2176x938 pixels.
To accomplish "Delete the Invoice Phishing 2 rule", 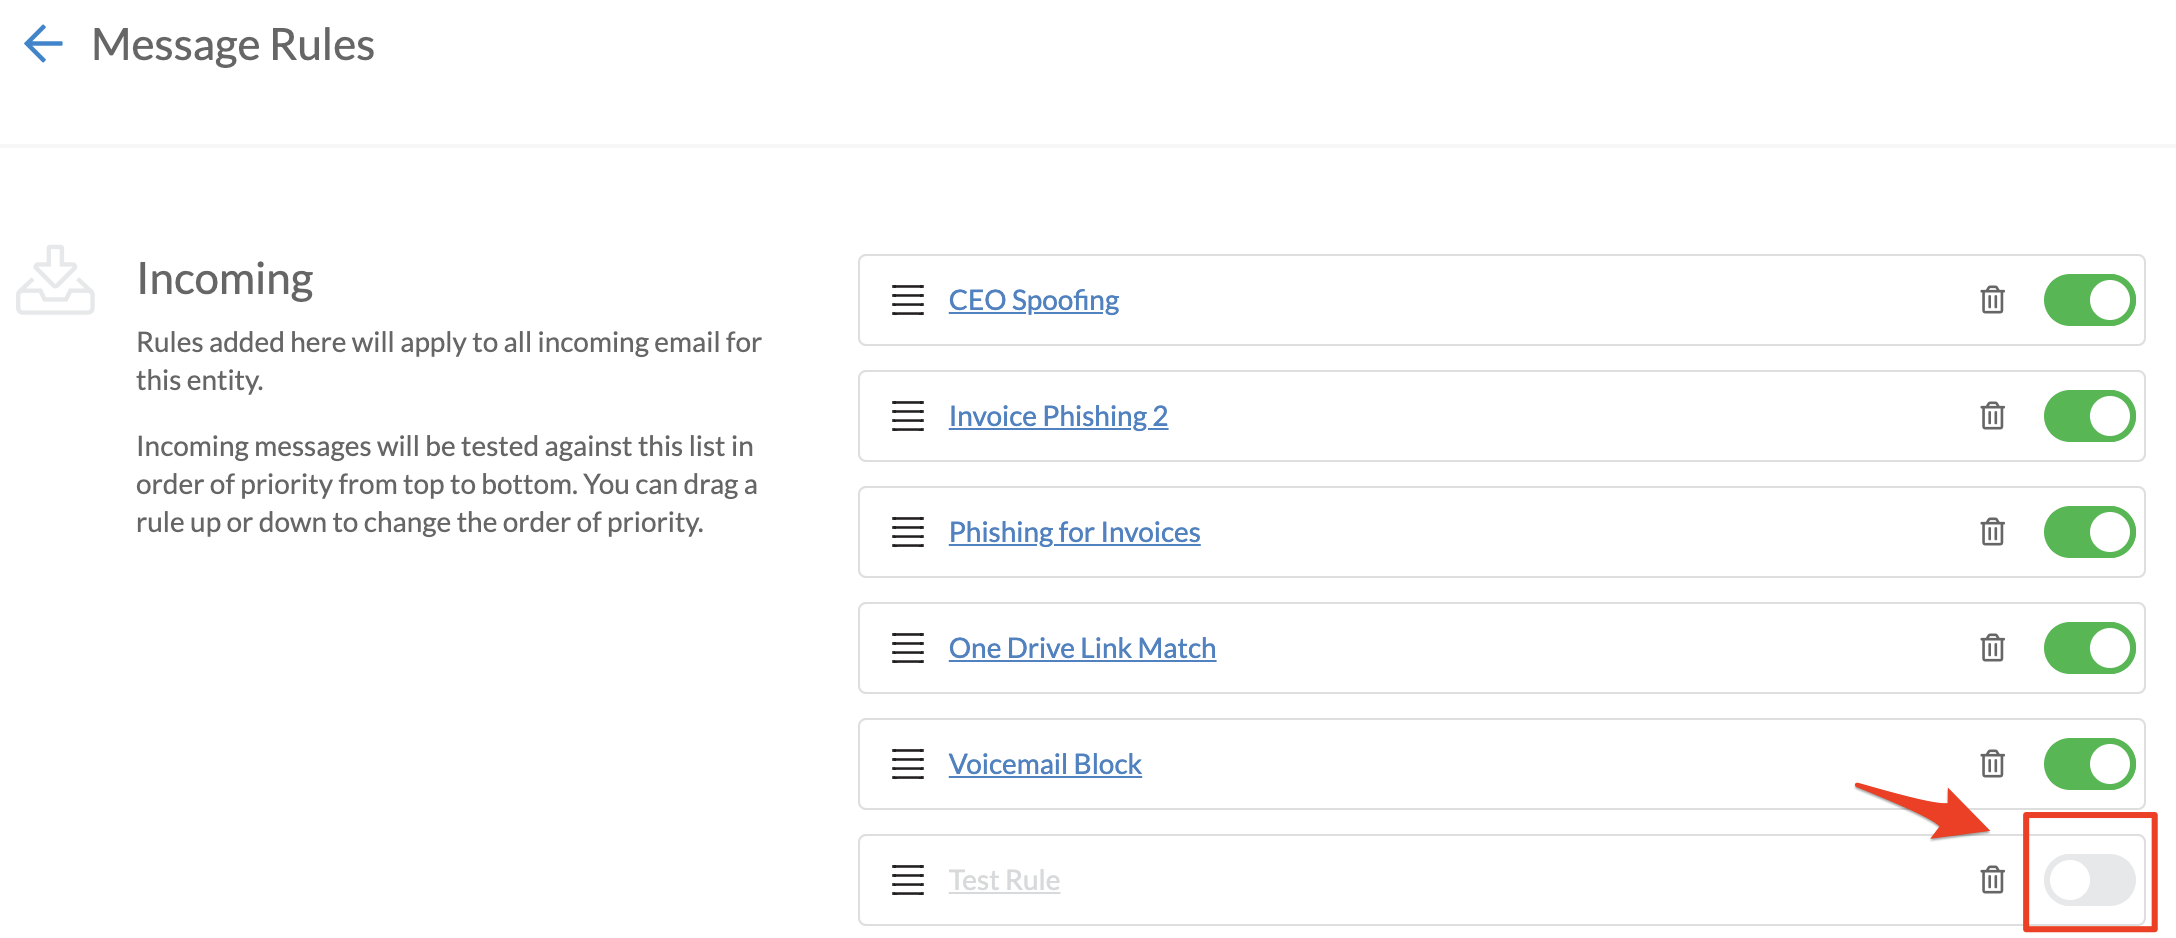I will pyautogui.click(x=1992, y=416).
